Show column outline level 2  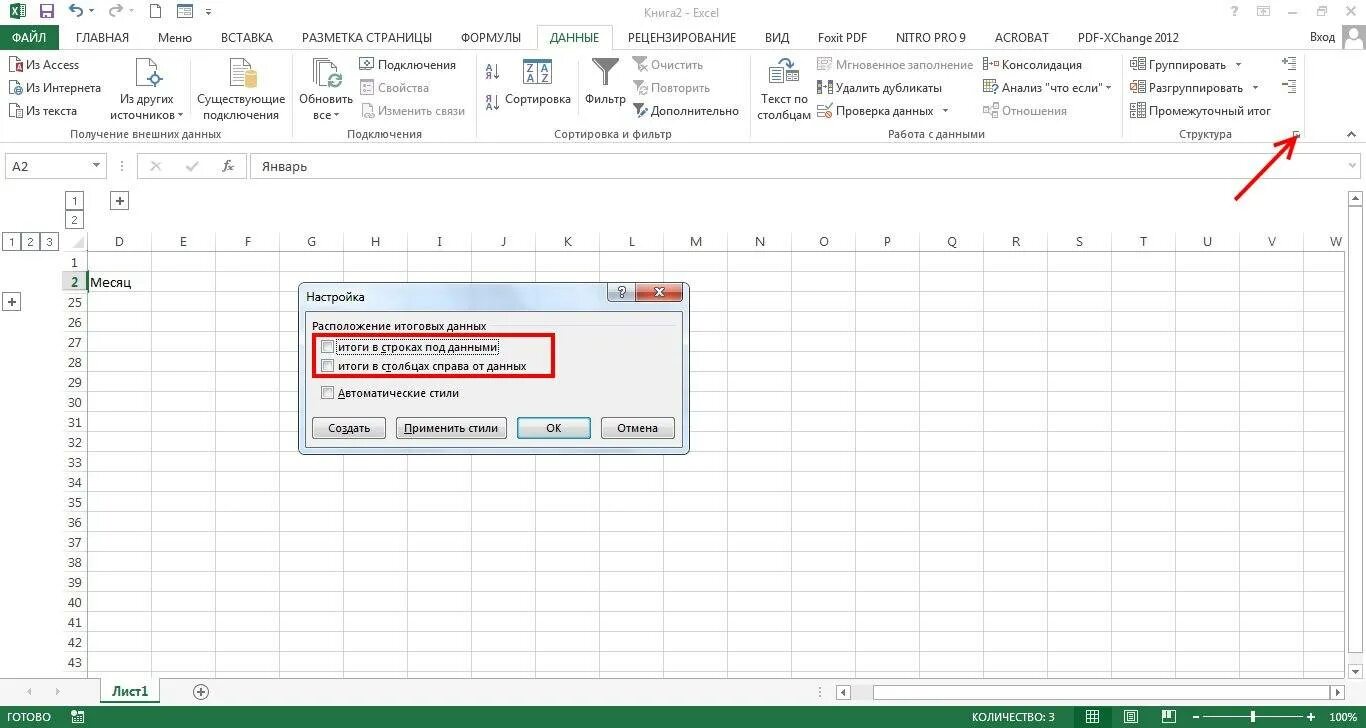[74, 220]
